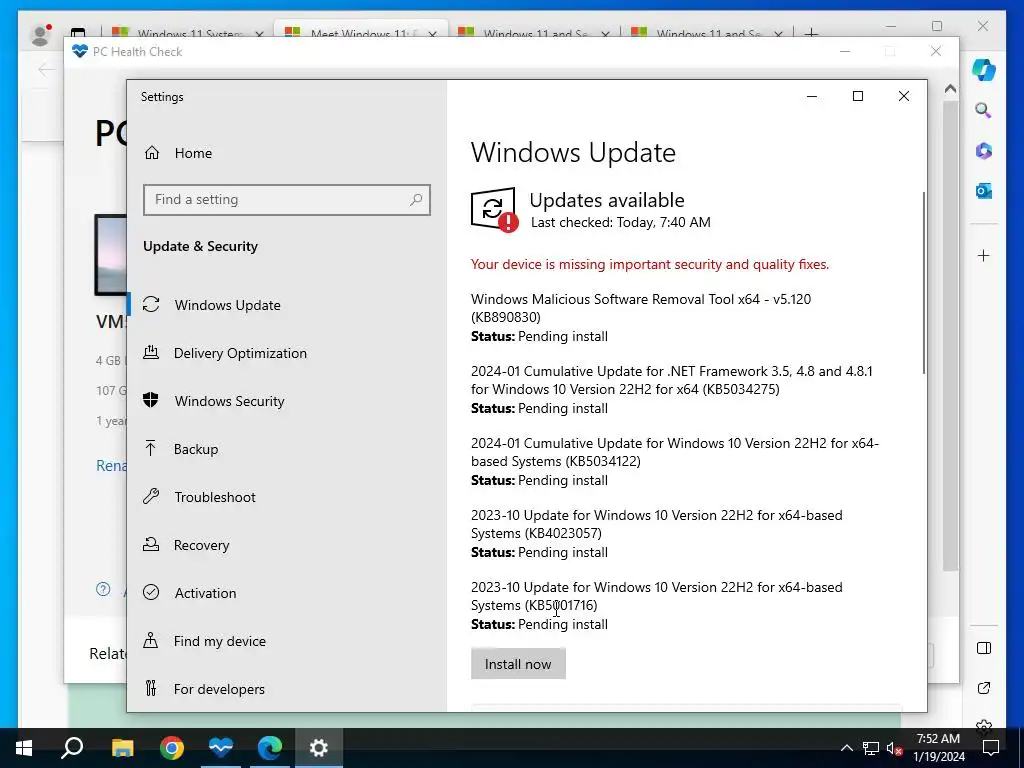The height and width of the screenshot is (768, 1024).
Task: Toggle Edge split screen sidebar icon
Action: [x=984, y=648]
